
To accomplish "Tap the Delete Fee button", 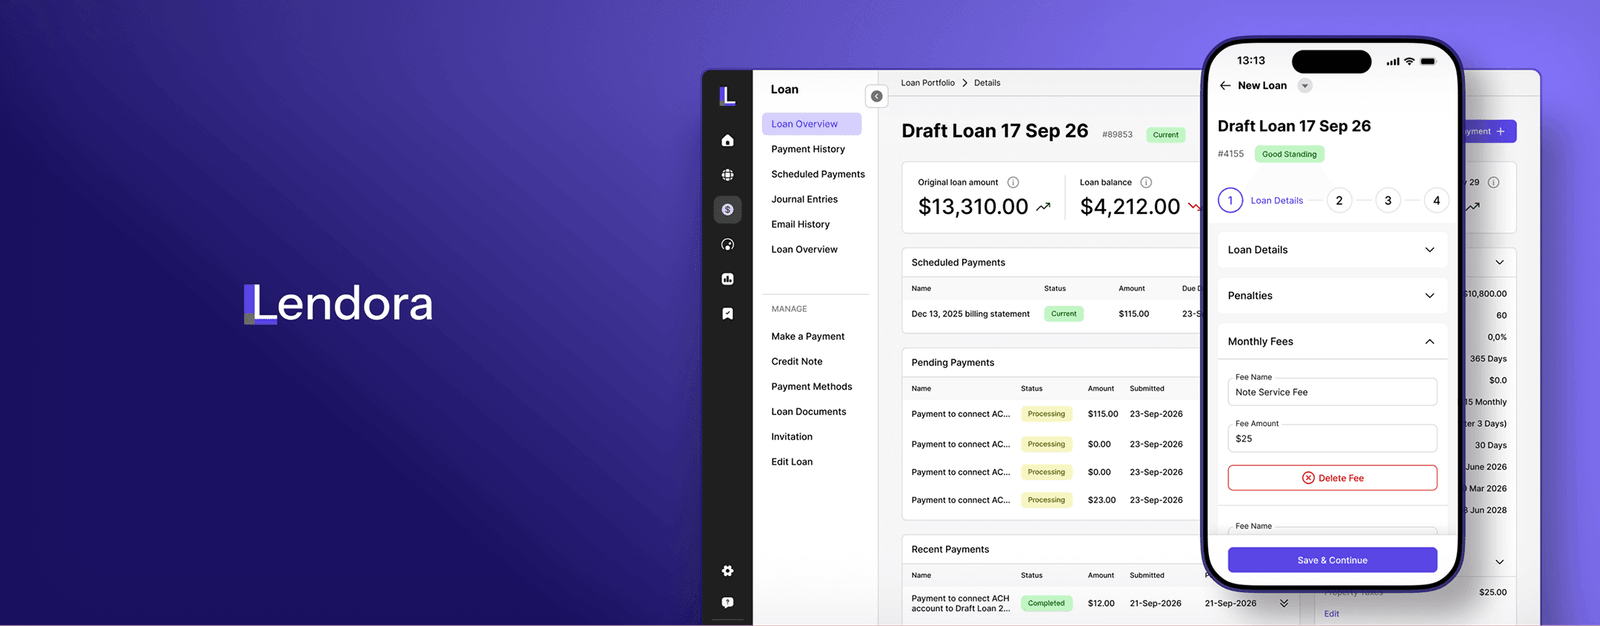I will [x=1332, y=478].
